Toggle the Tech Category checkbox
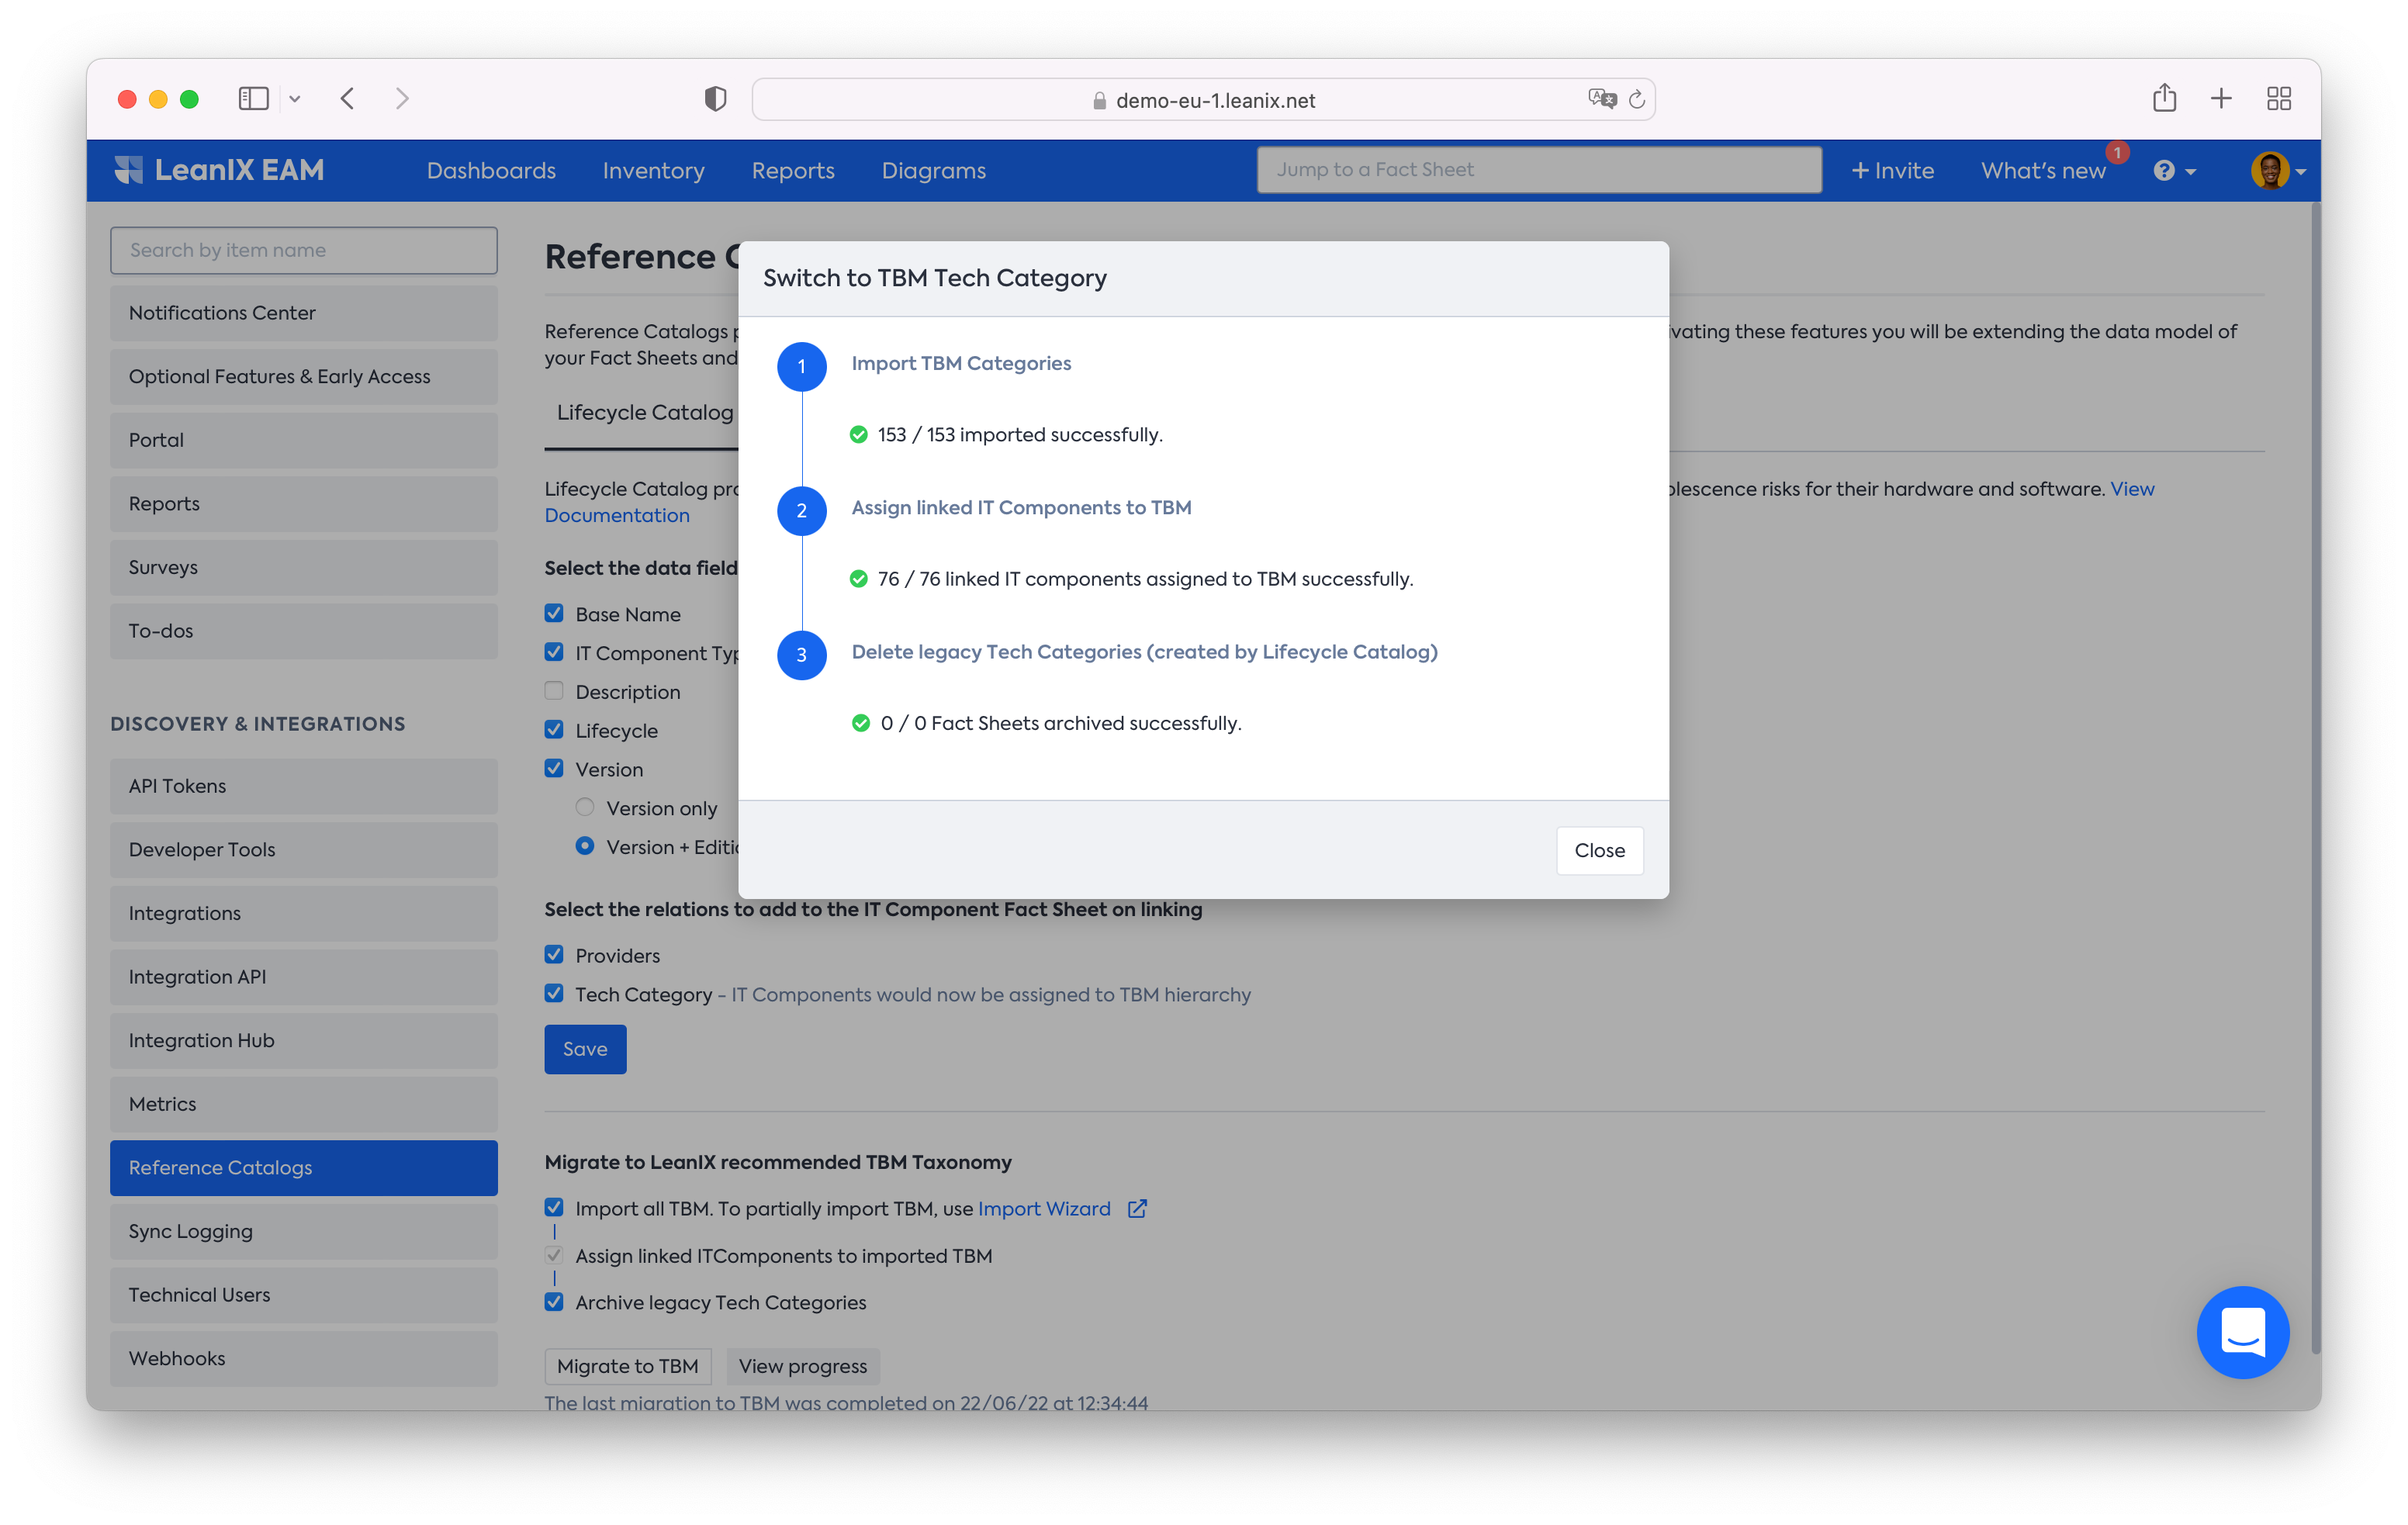Image resolution: width=2408 pixels, height=1525 pixels. [554, 994]
